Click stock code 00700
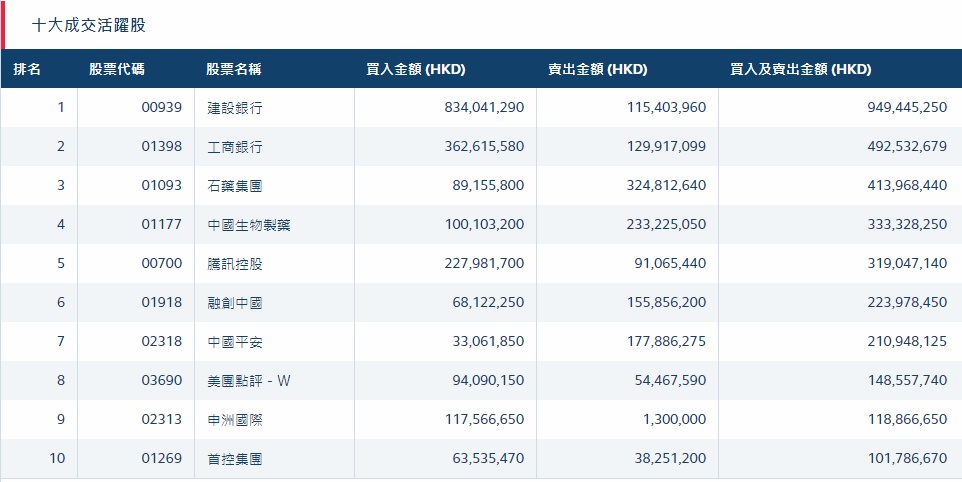 (x=162, y=264)
